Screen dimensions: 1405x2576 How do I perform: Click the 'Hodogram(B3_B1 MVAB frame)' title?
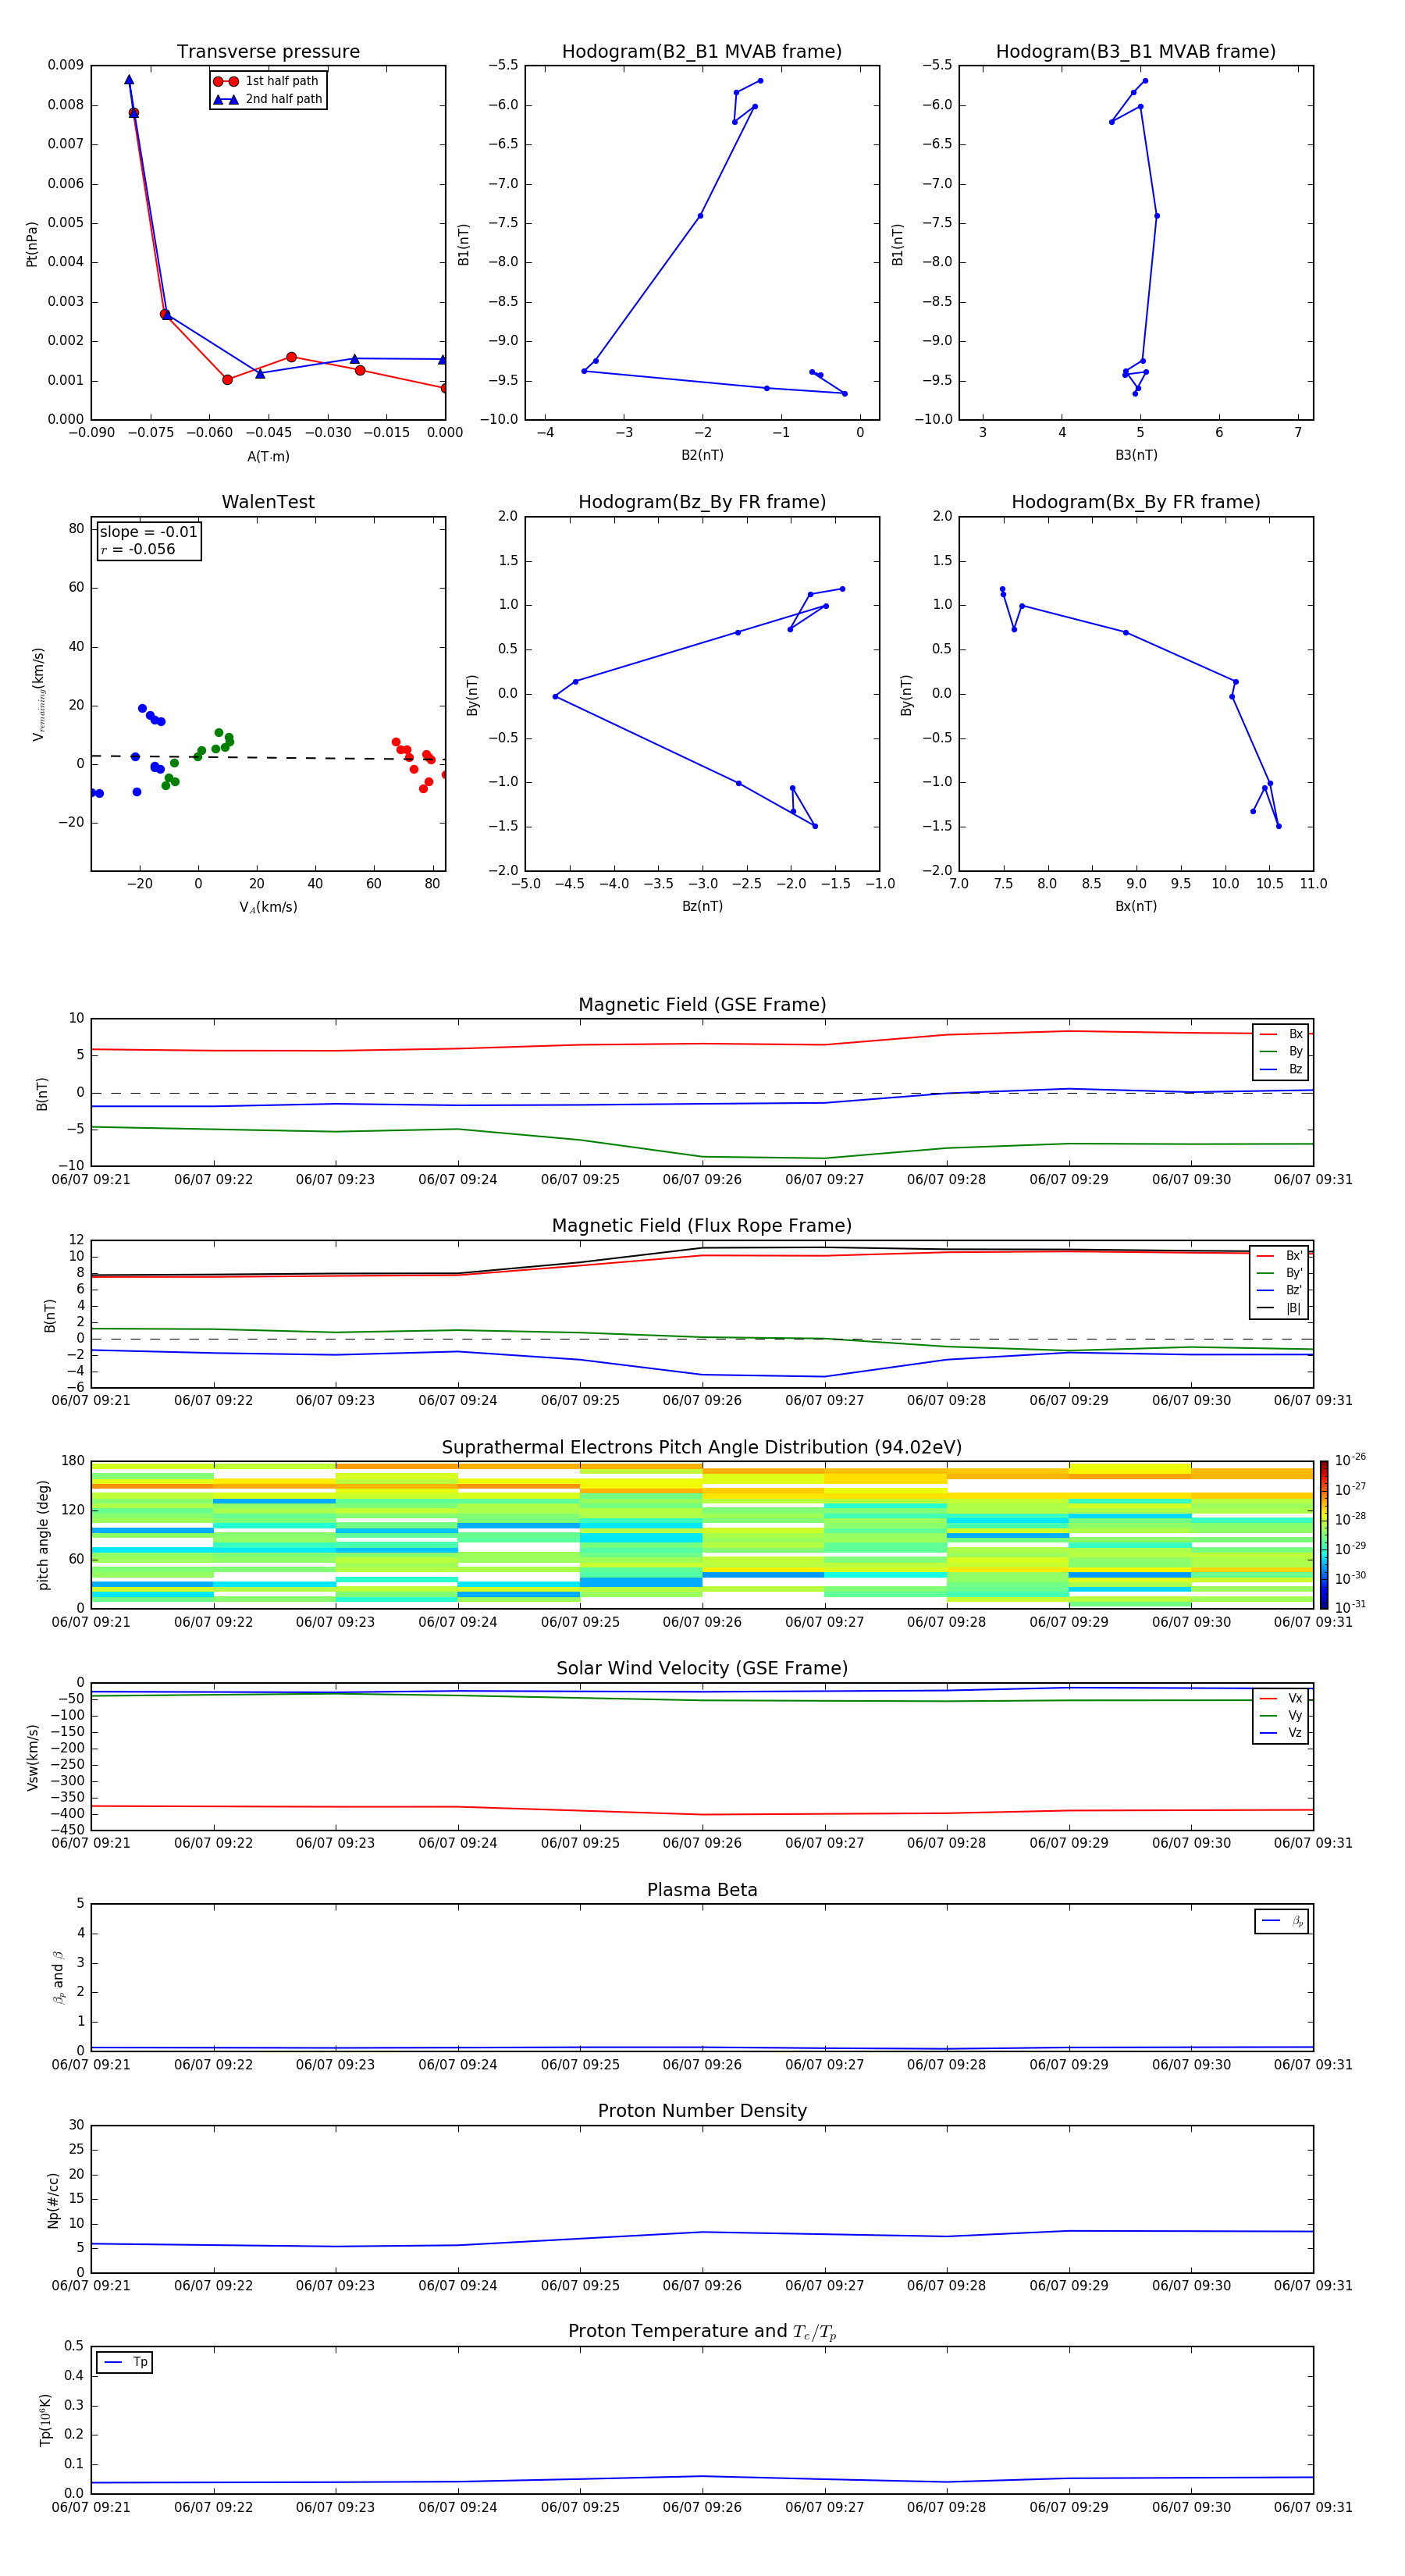click(x=1136, y=52)
